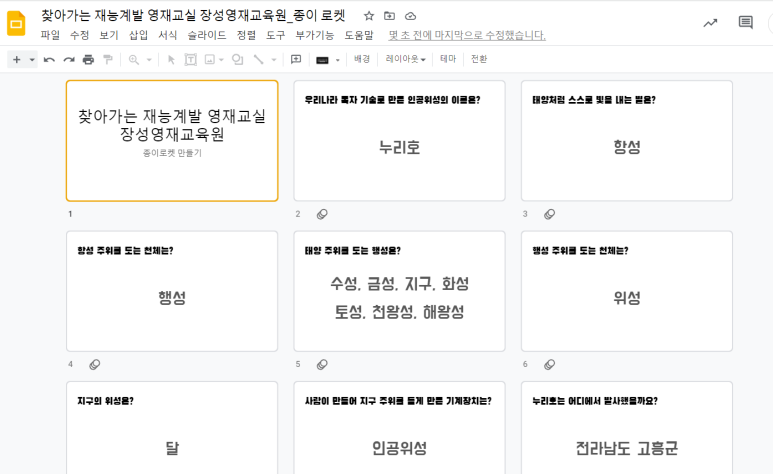Open the 부가기능 menu
This screenshot has width=773, height=474.
(x=315, y=35)
